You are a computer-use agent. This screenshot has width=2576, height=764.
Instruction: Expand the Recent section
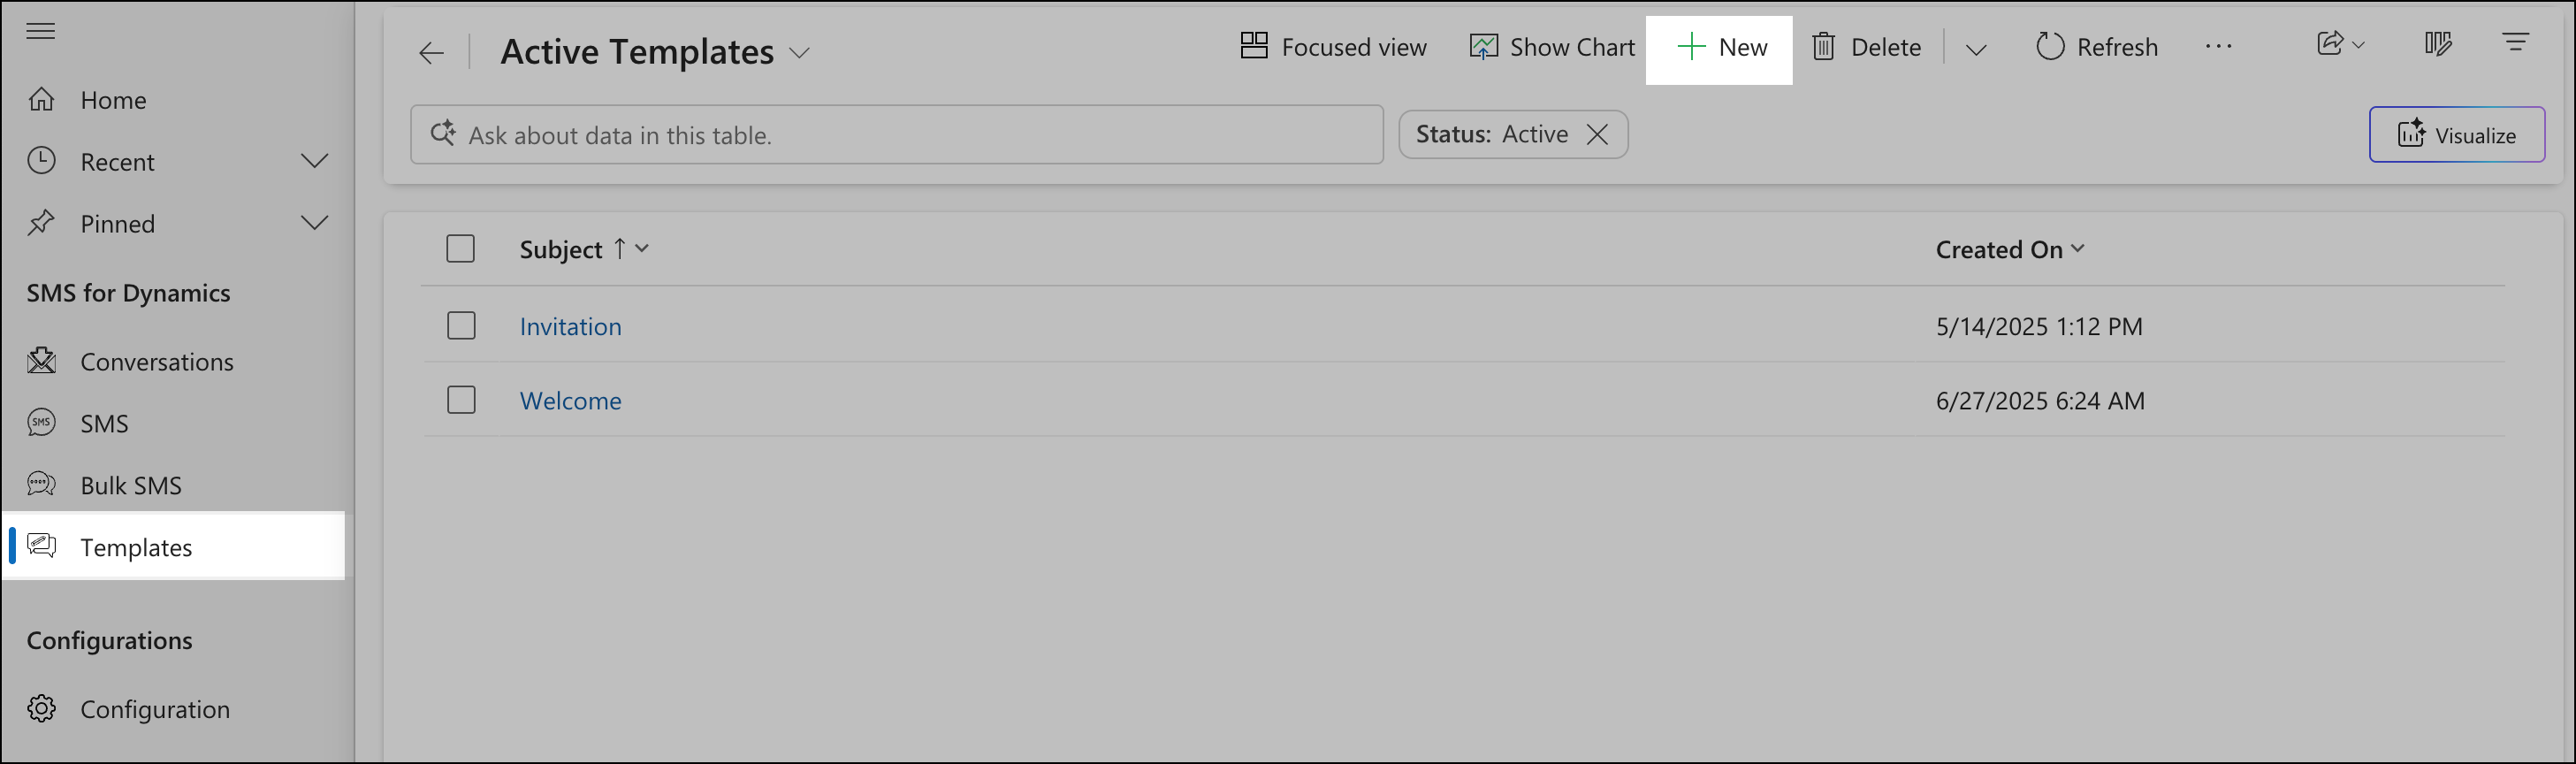[x=314, y=161]
